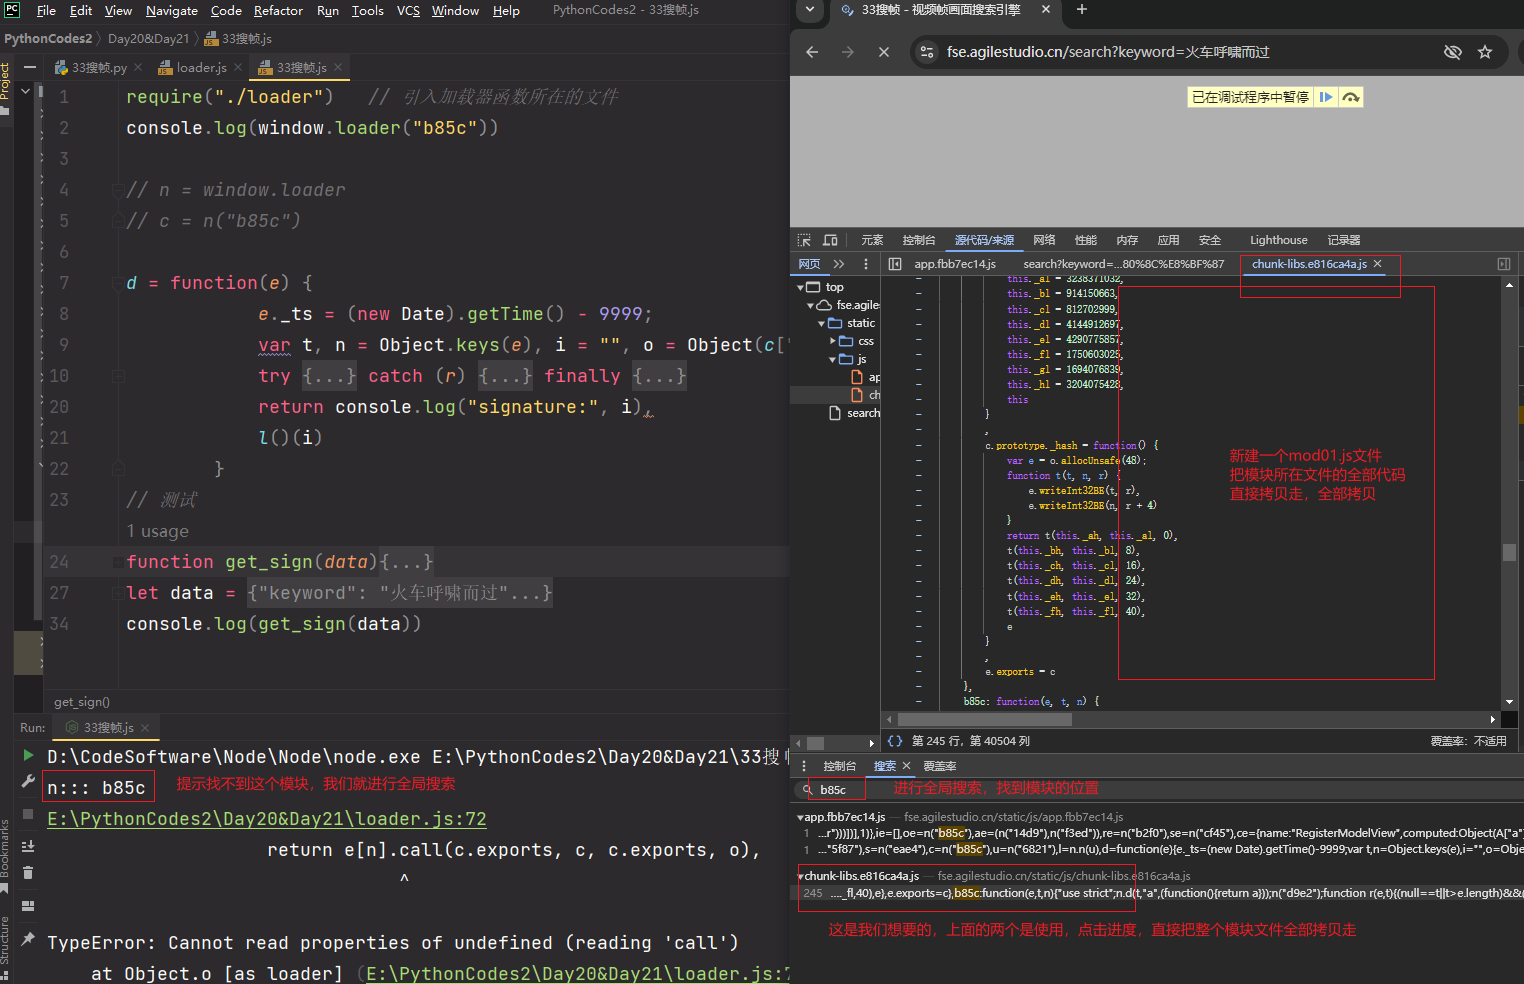This screenshot has height=984, width=1524.
Task: Open the Lighthouse panel
Action: (x=1278, y=240)
